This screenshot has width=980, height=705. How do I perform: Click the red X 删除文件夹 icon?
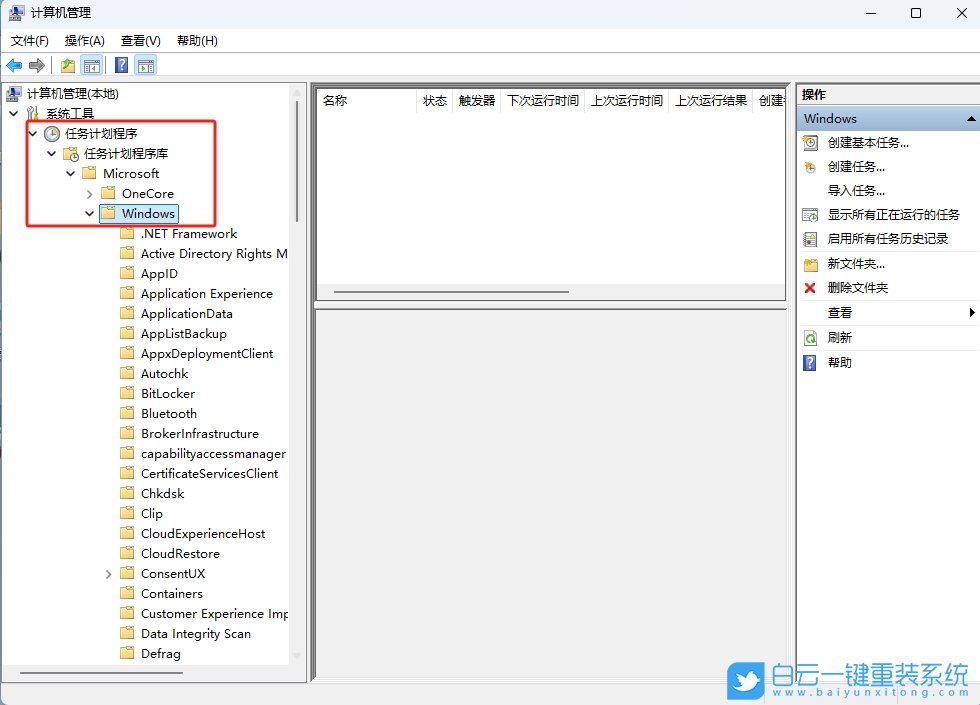810,289
